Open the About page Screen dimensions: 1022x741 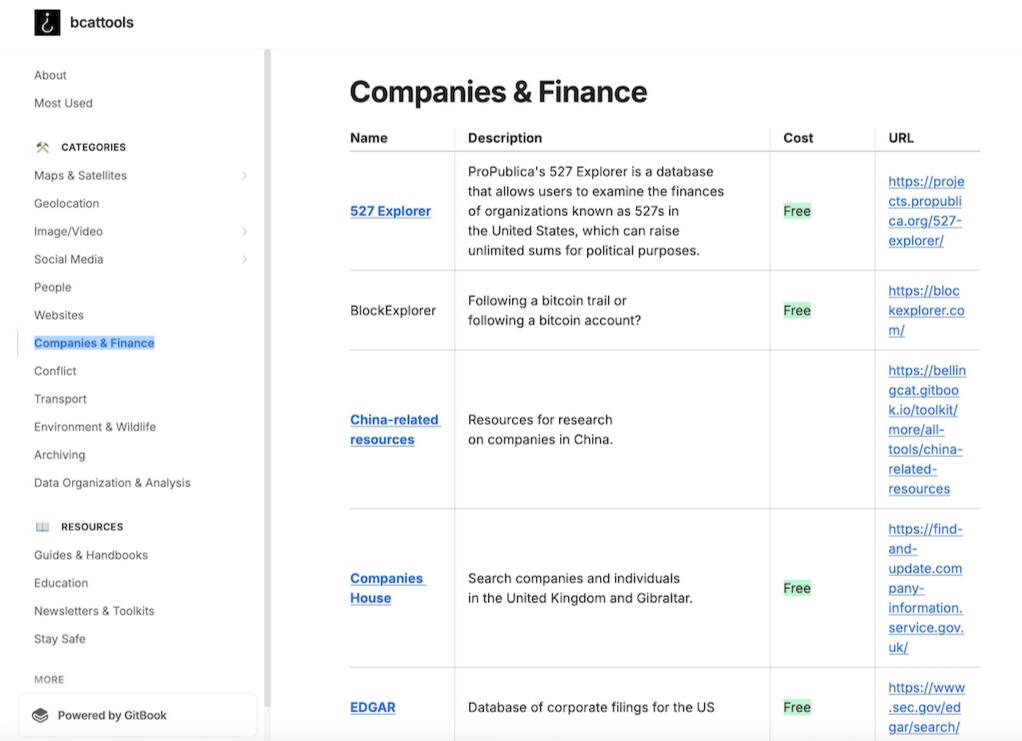coord(50,75)
